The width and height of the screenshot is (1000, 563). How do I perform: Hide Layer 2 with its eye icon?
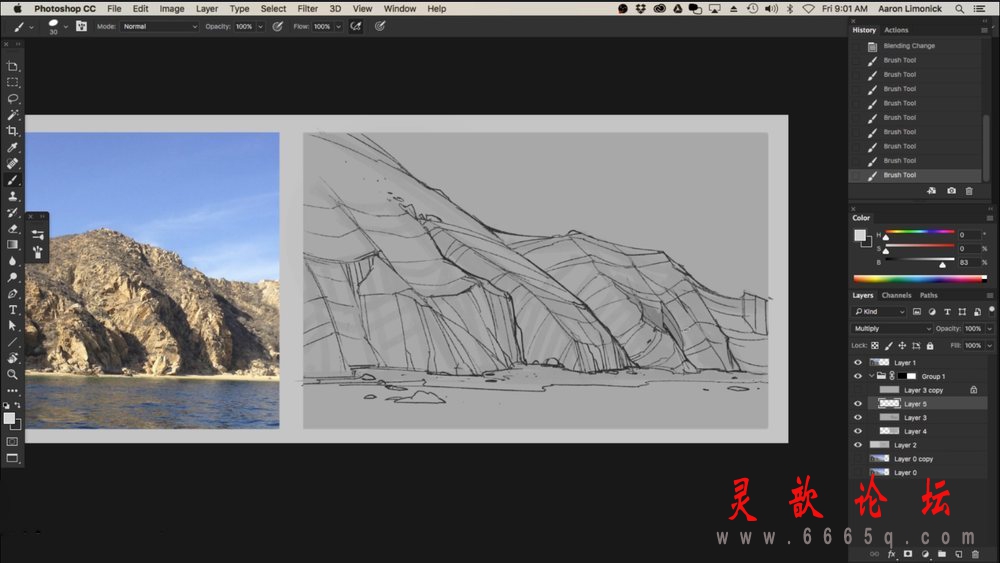[858, 445]
